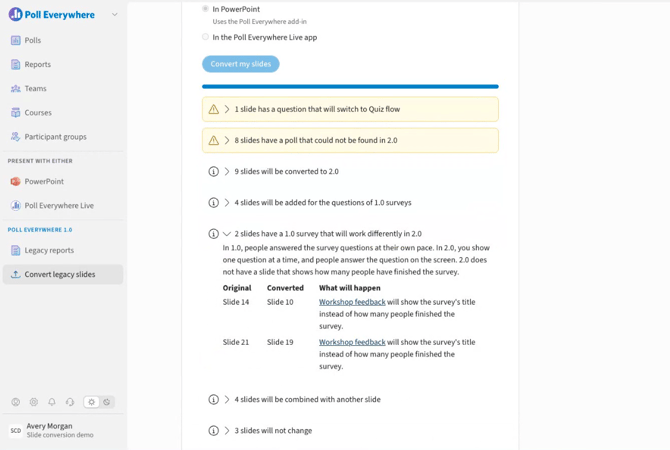Click the Slide 14 cell

coord(236,302)
